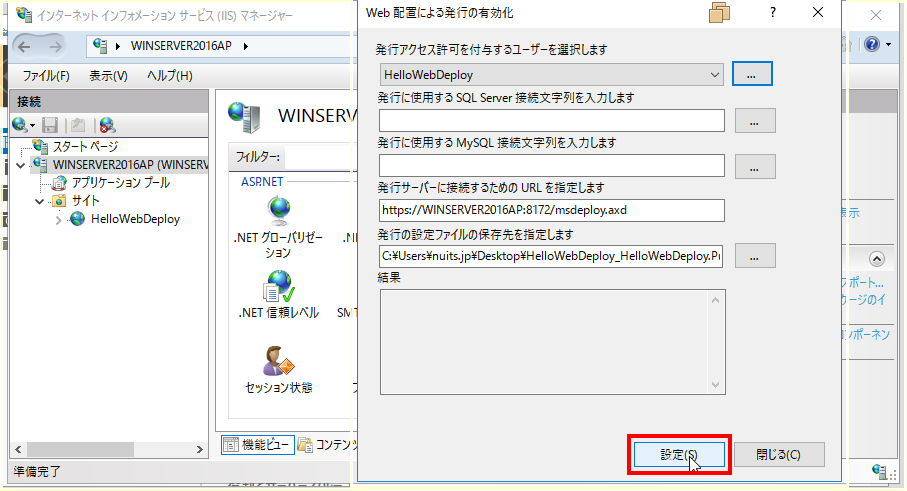The height and width of the screenshot is (491, 907).
Task: Click the SQL Server connection string input field
Action: [552, 121]
